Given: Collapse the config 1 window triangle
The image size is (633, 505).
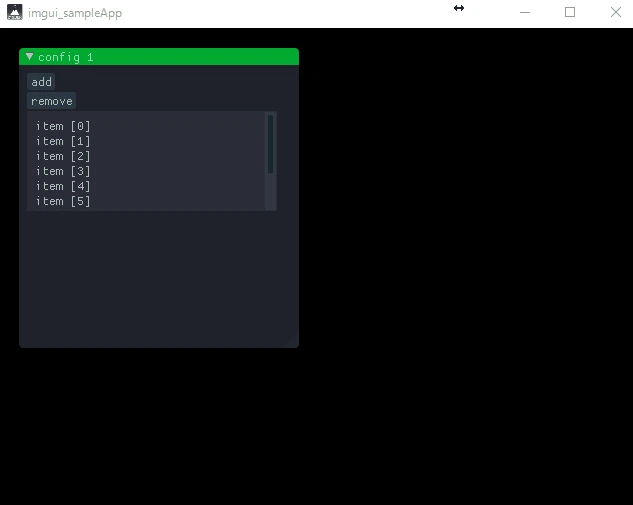Looking at the screenshot, I should [x=29, y=57].
